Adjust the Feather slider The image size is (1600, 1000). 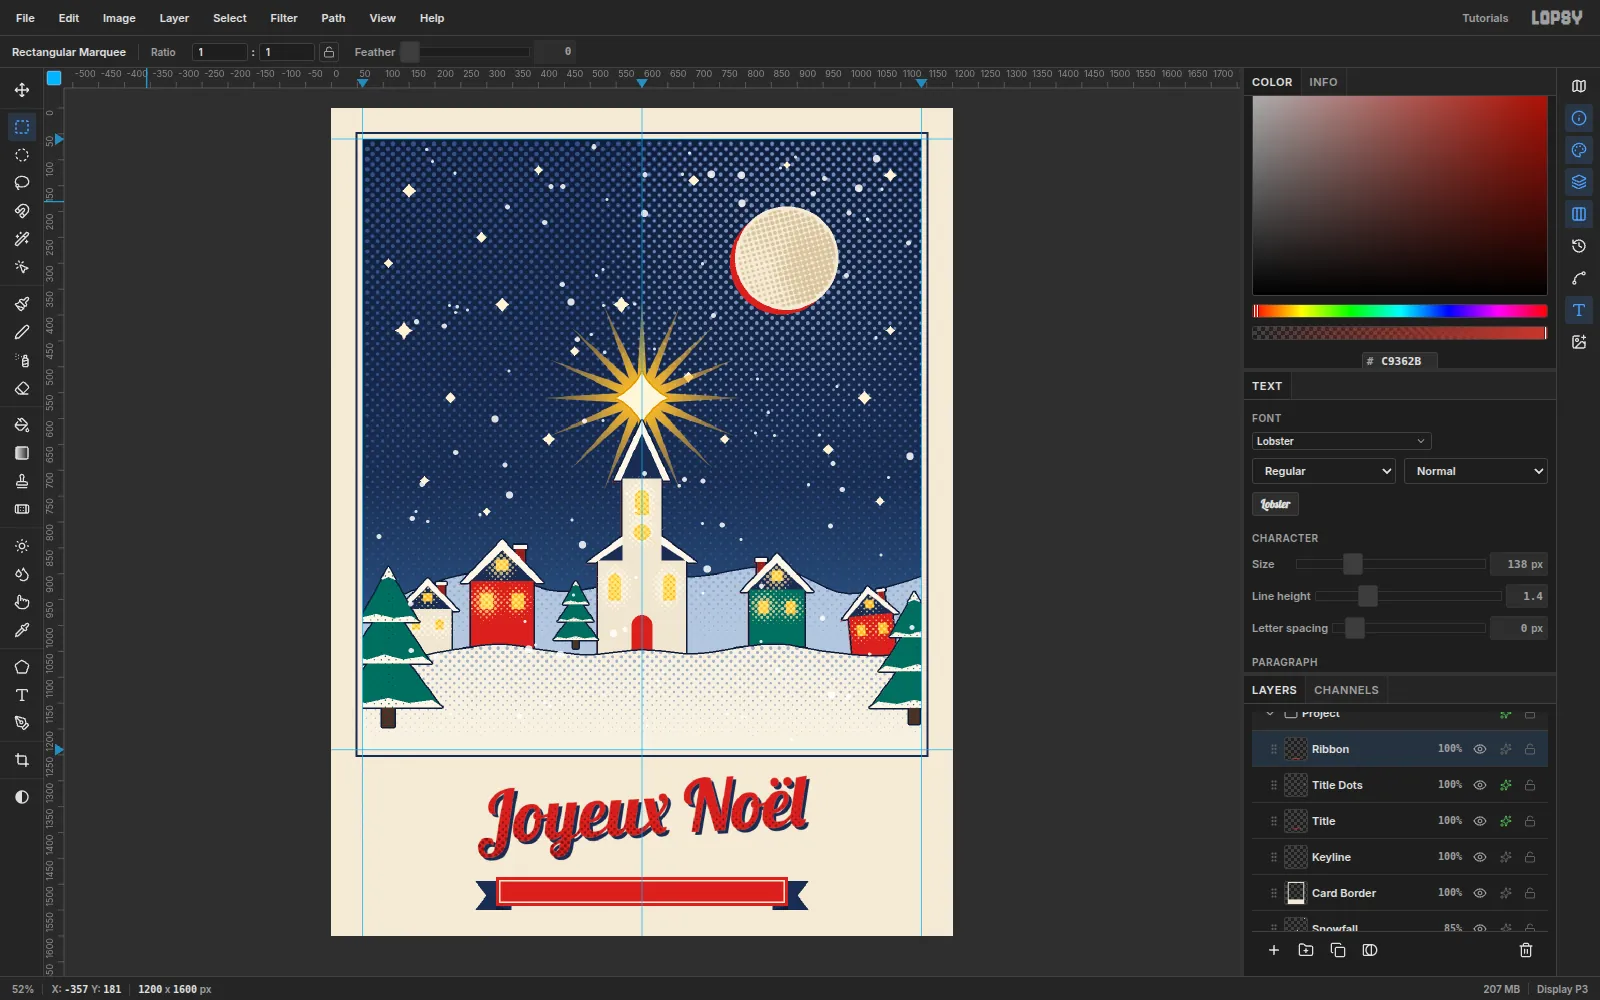[x=466, y=52]
